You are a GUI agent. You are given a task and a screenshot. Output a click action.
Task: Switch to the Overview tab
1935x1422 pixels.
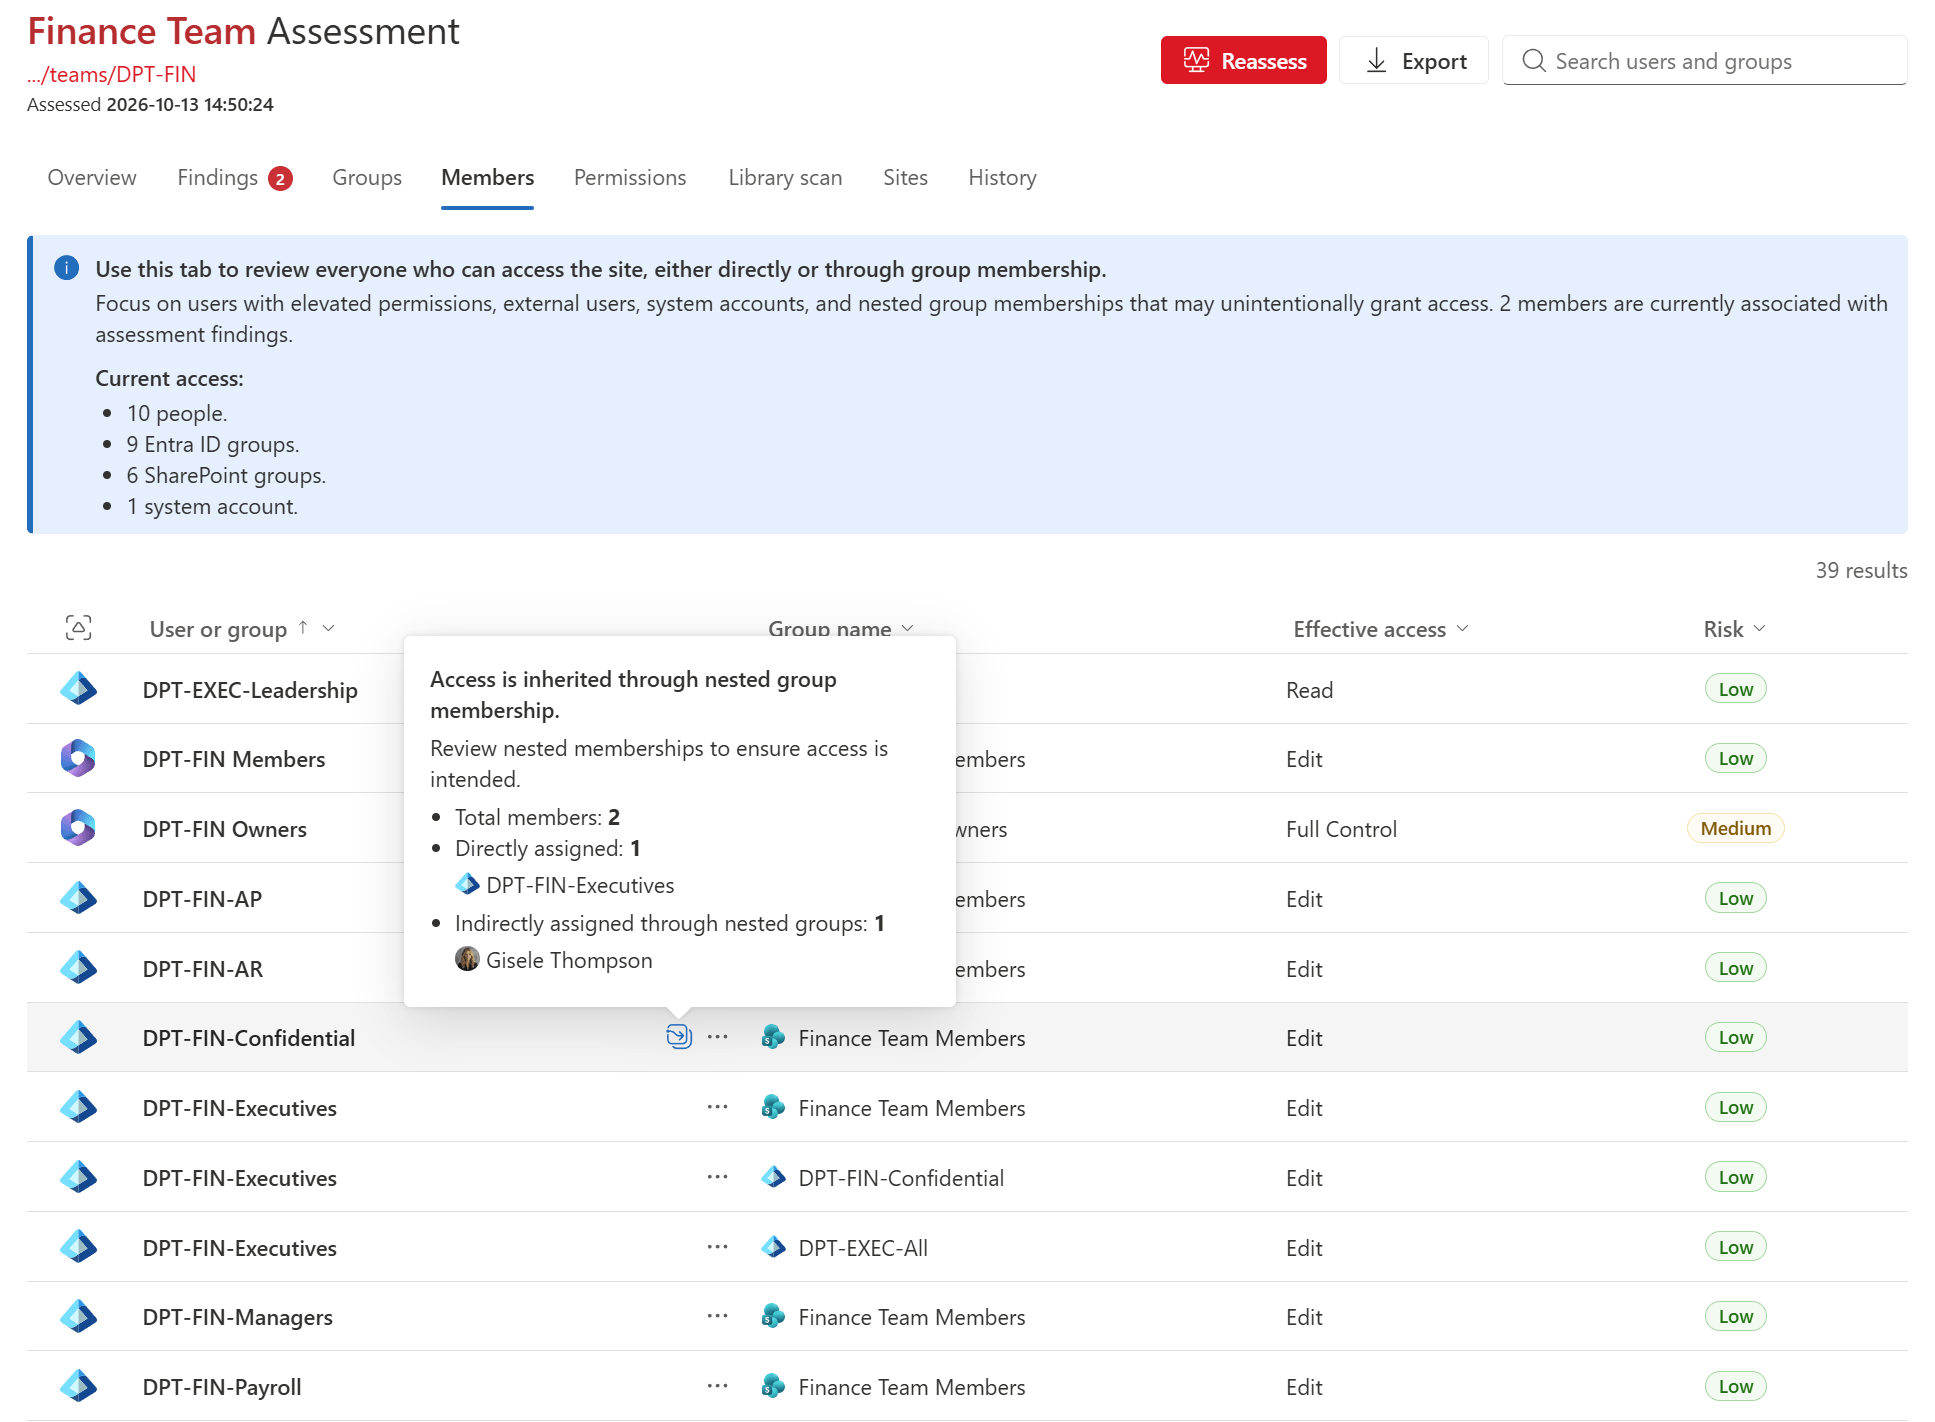tap(92, 178)
